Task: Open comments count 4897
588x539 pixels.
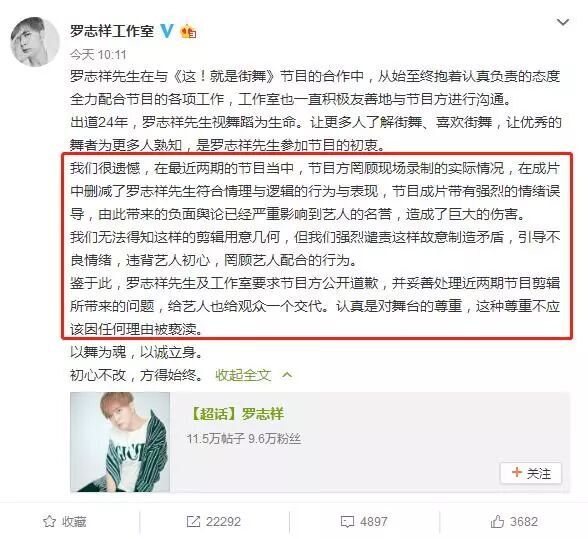Action: pos(373,521)
